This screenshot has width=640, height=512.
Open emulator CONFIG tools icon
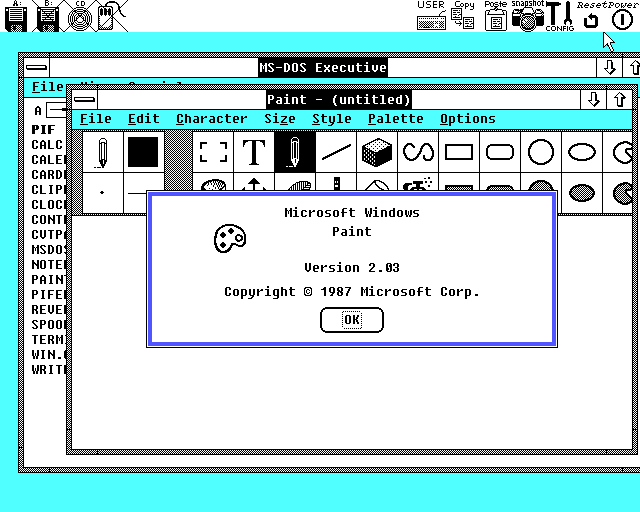coord(560,16)
